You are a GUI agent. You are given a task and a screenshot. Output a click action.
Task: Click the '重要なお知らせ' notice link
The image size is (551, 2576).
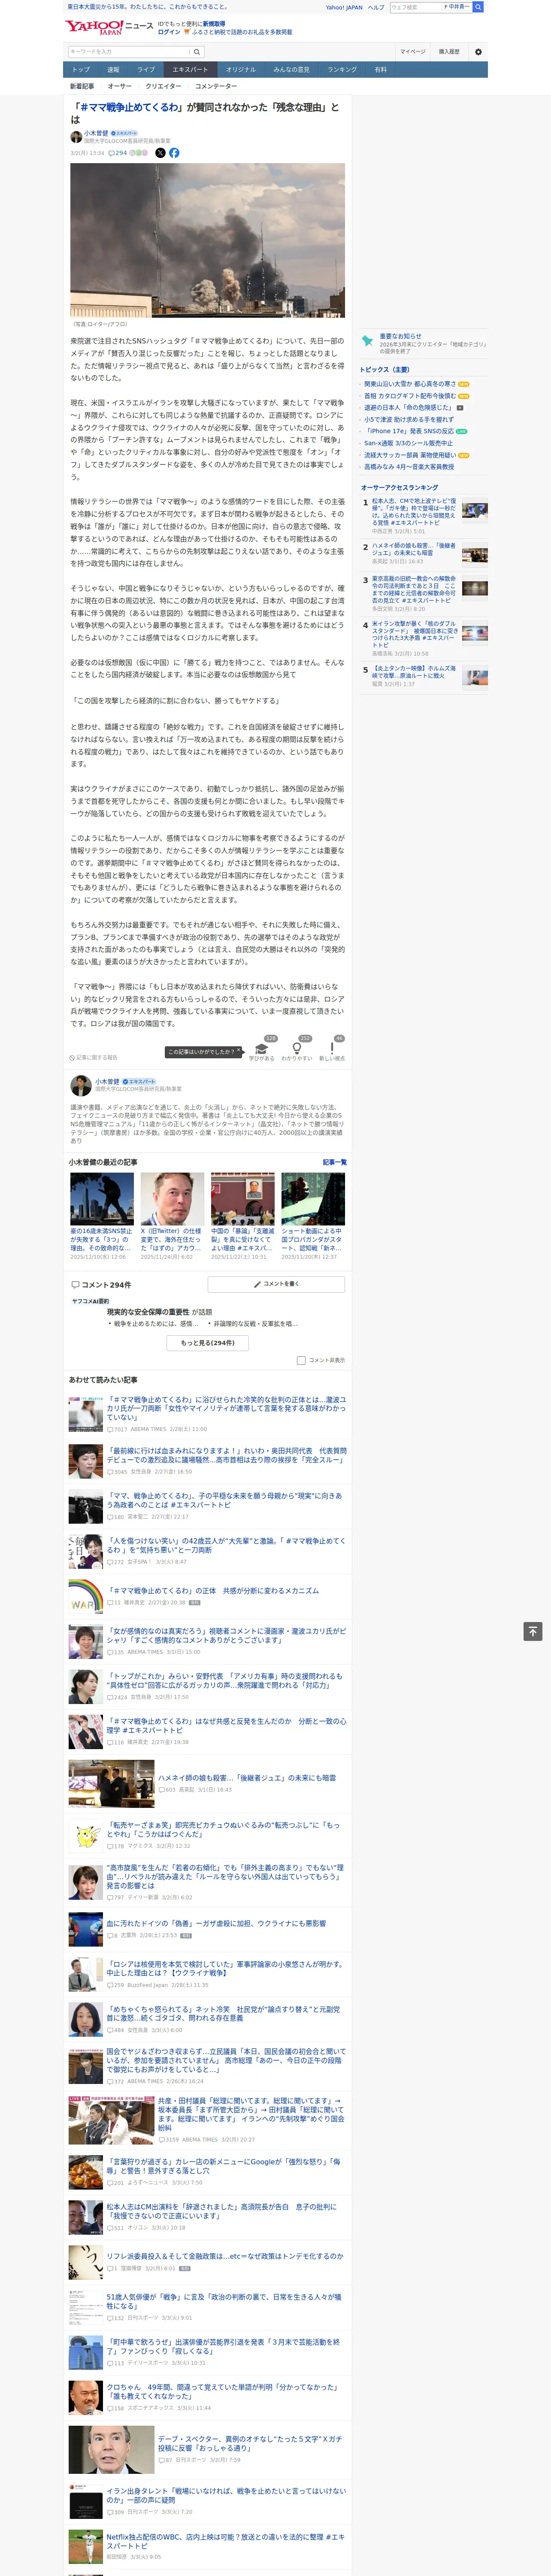click(400, 337)
